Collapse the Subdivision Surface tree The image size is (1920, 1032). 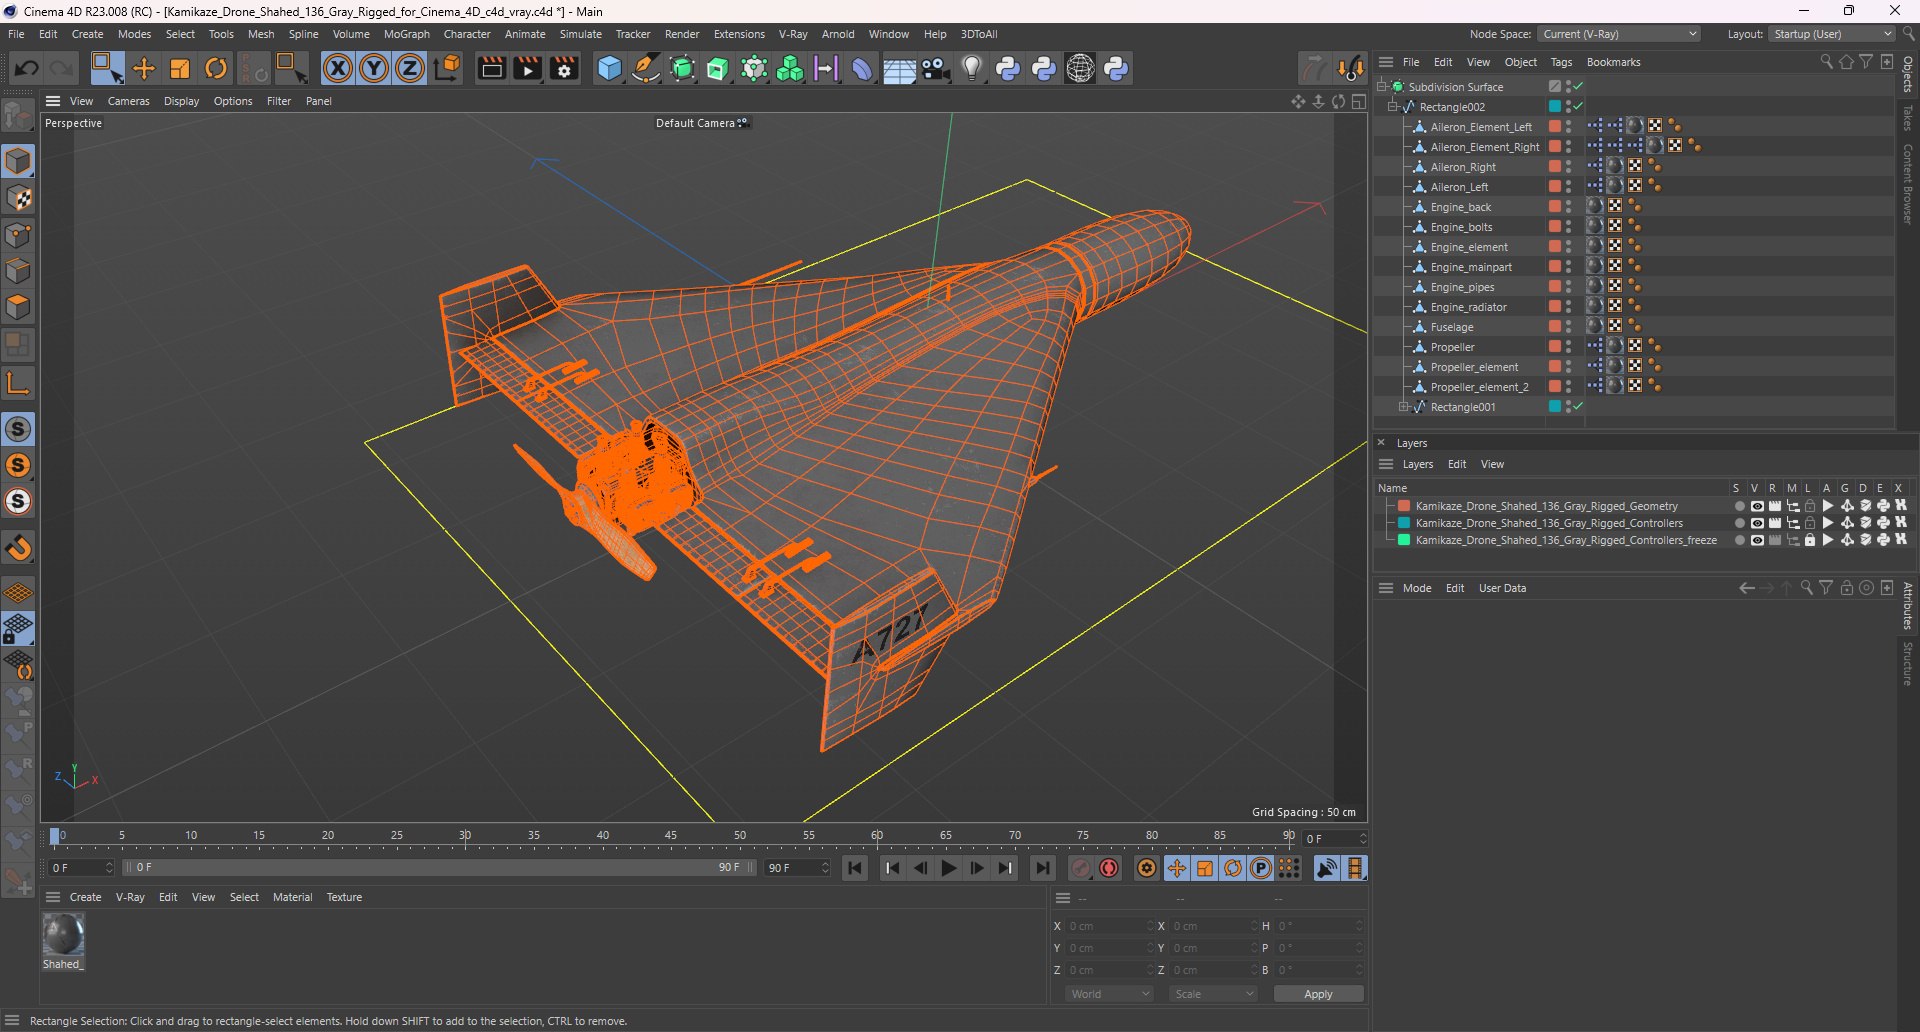point(1383,87)
